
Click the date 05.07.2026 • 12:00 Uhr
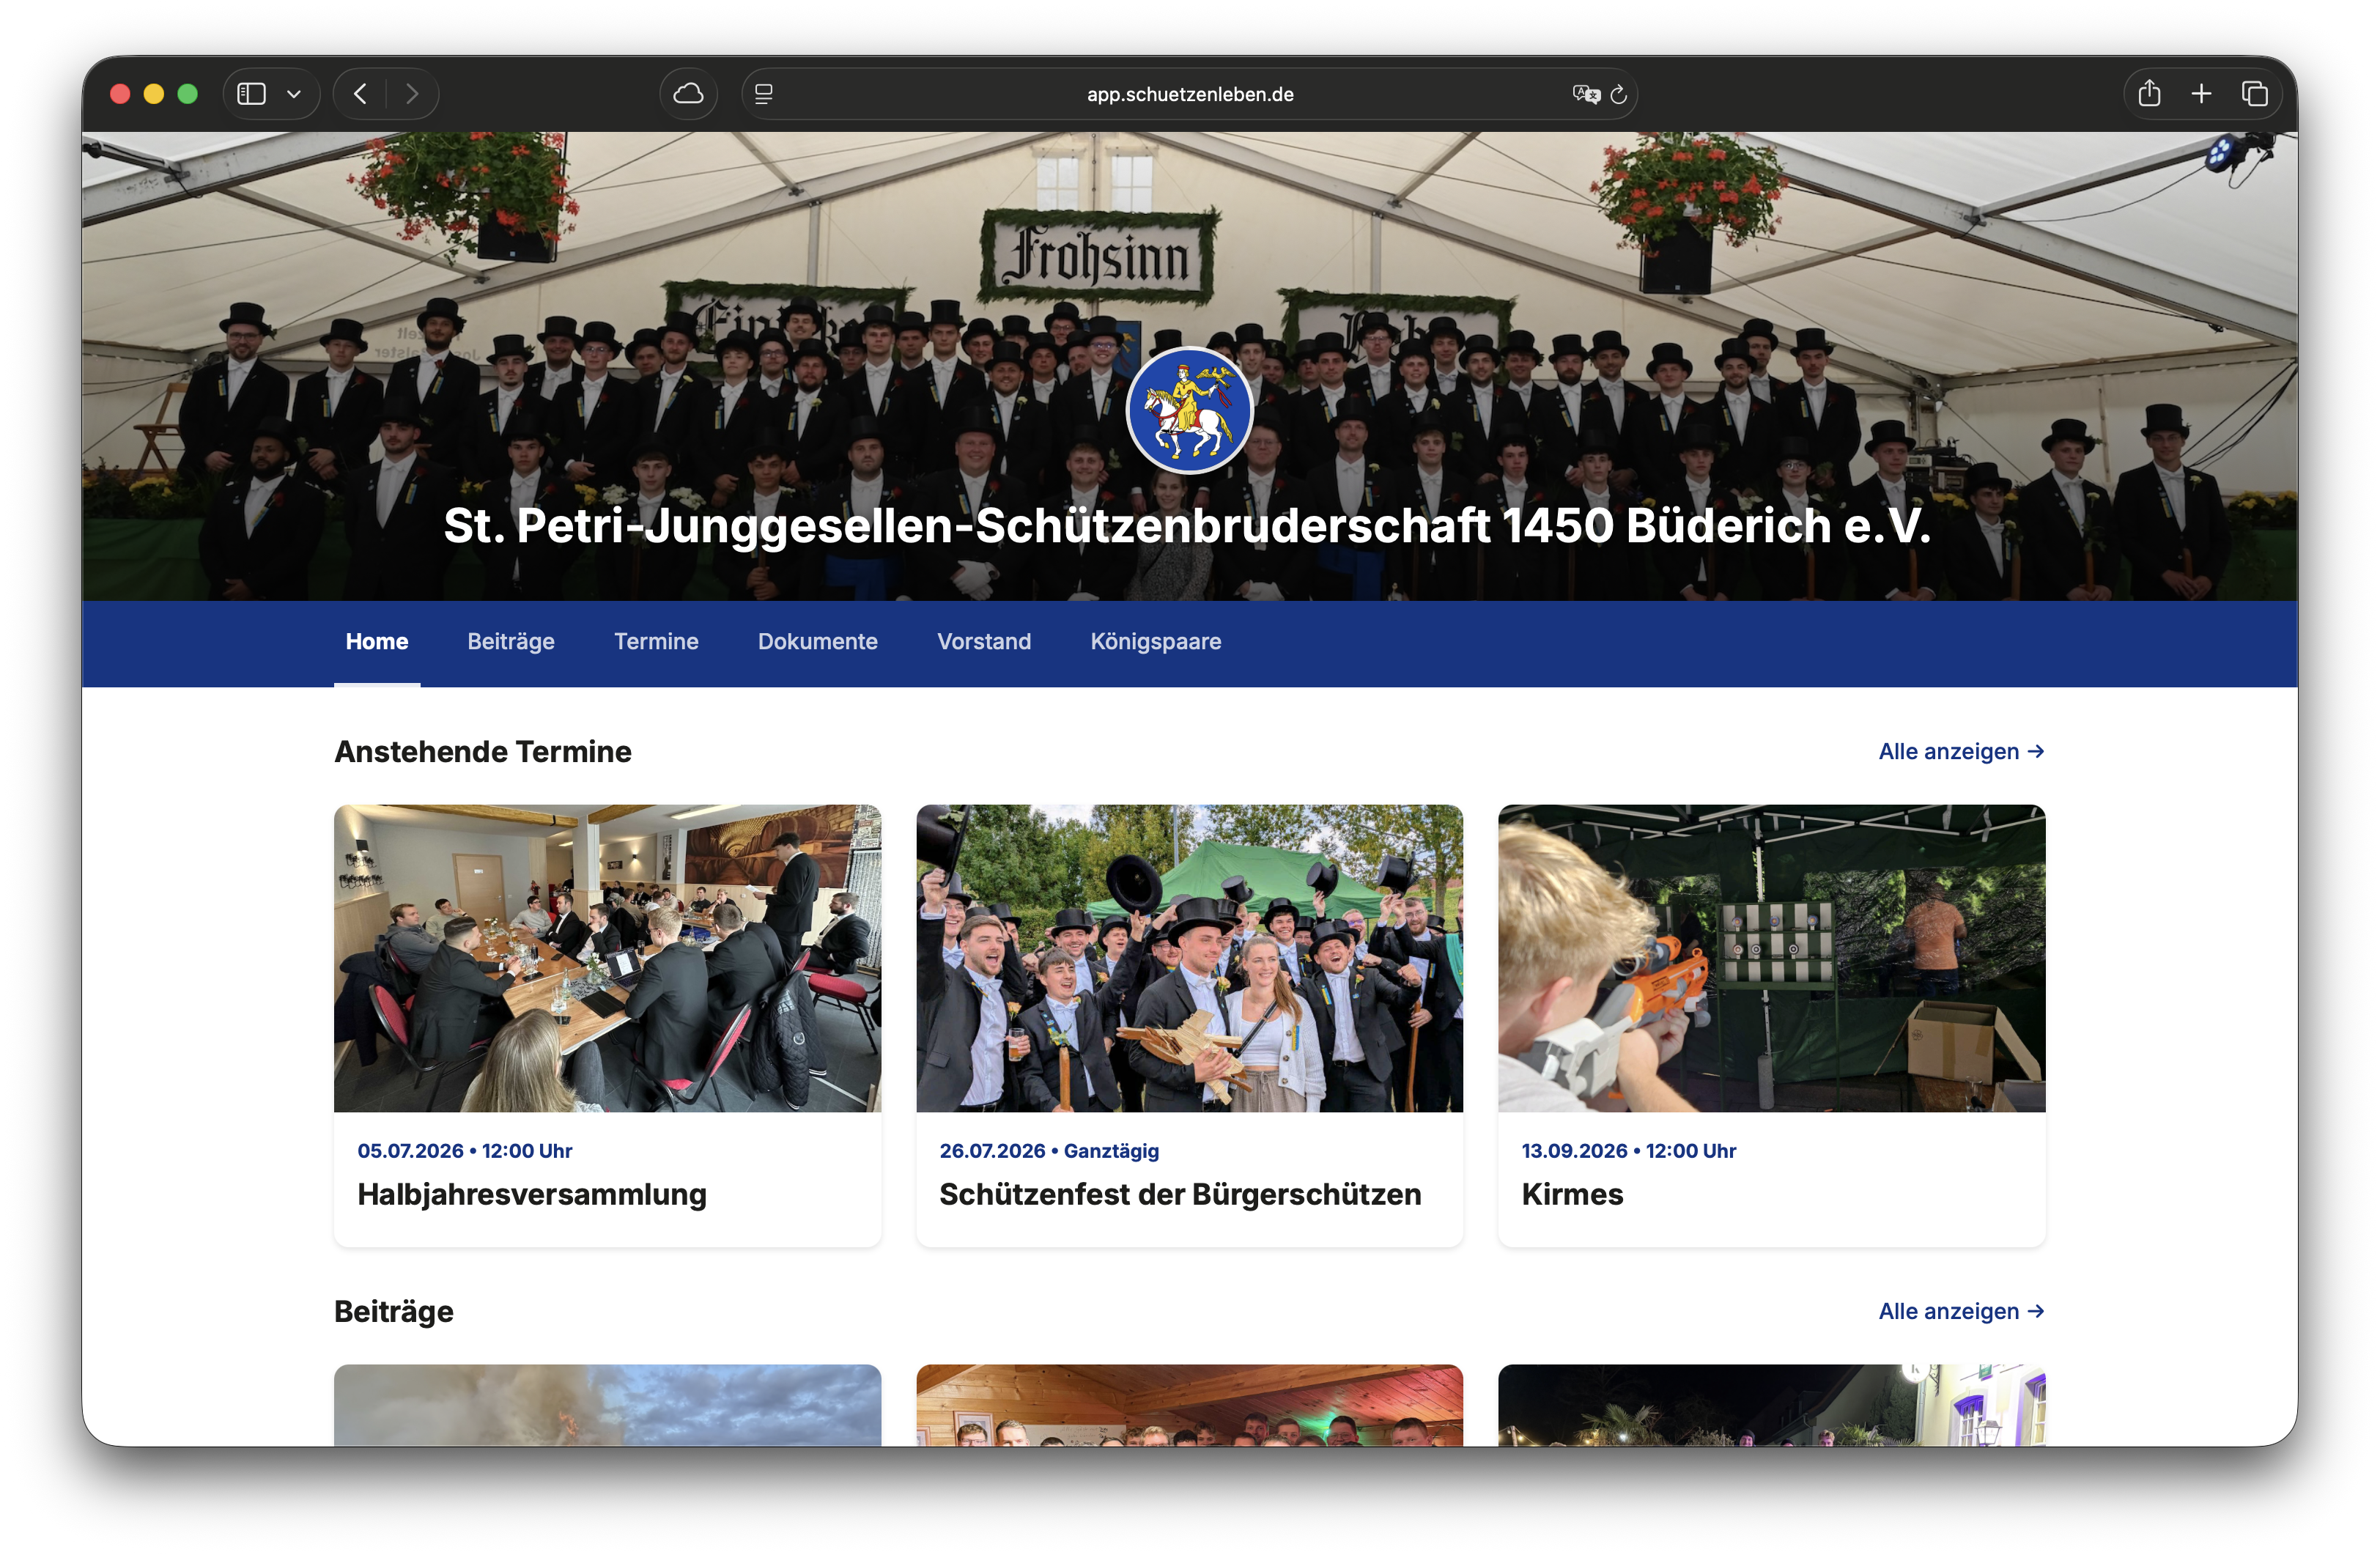[x=465, y=1151]
